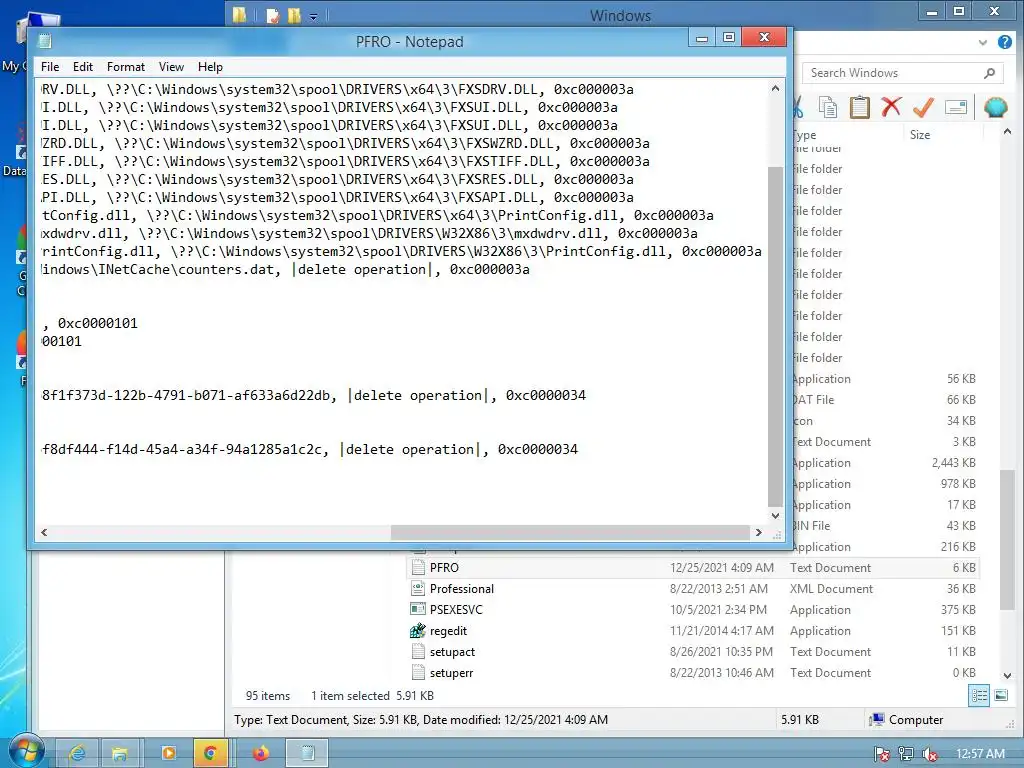
Task: Click Notepad's title bar system menu icon
Action: [45, 41]
